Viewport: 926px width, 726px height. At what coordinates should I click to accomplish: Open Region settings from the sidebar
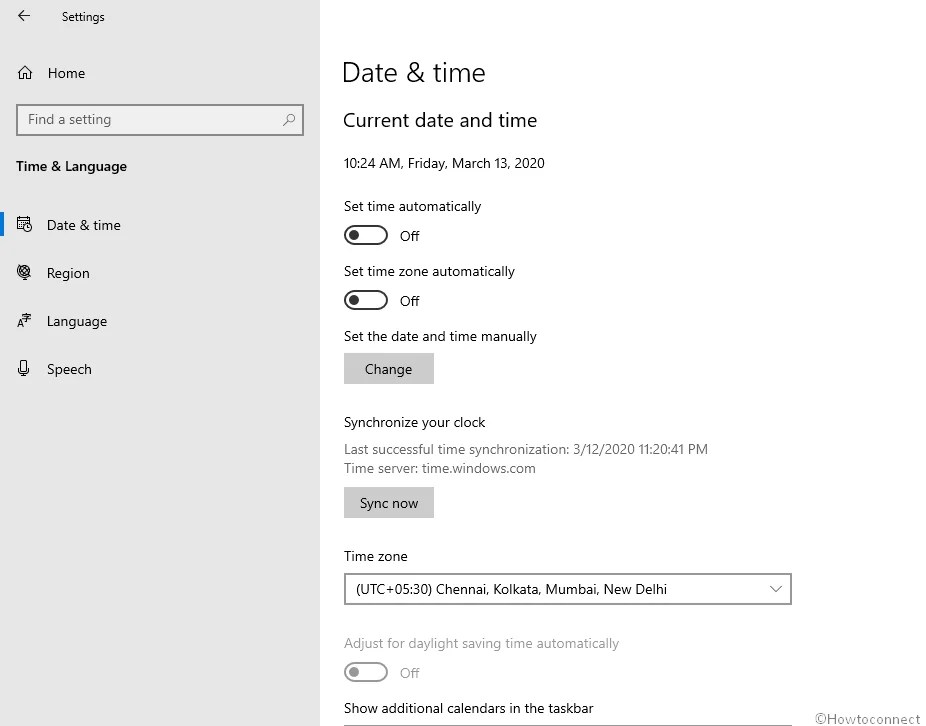(68, 272)
